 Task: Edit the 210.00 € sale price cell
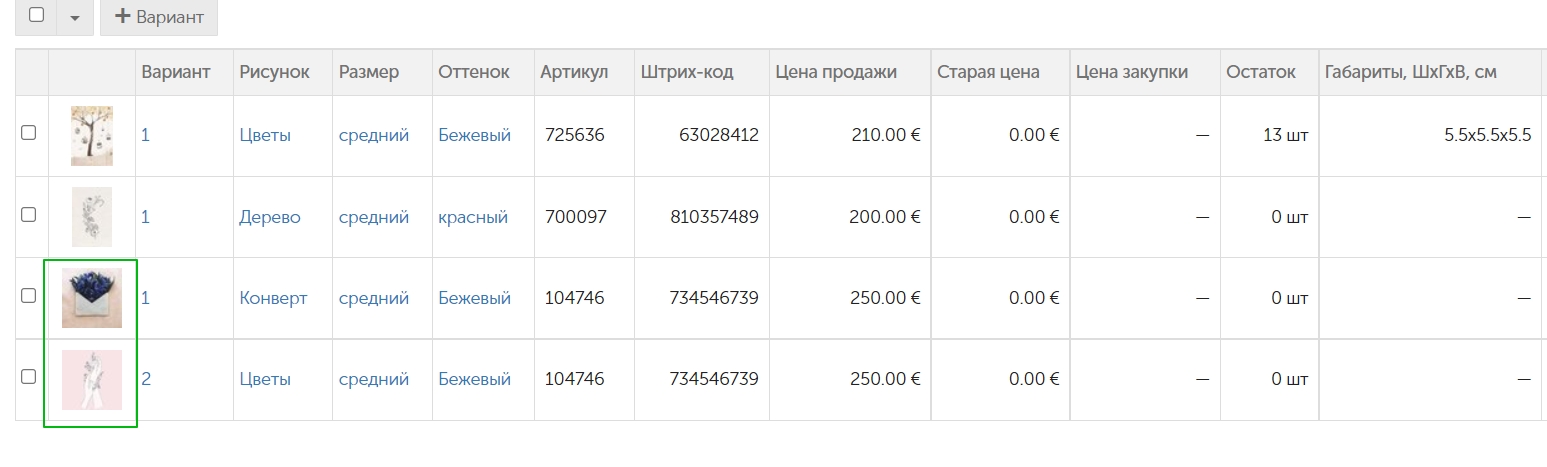pos(849,136)
